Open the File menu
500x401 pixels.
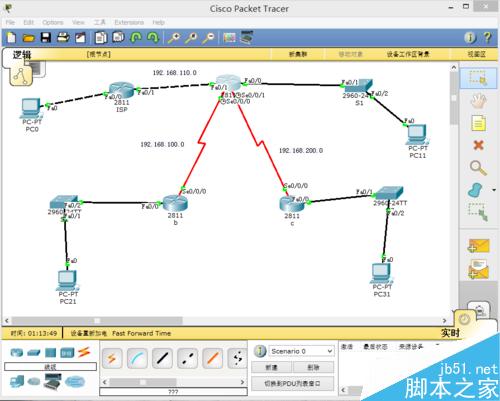point(10,22)
